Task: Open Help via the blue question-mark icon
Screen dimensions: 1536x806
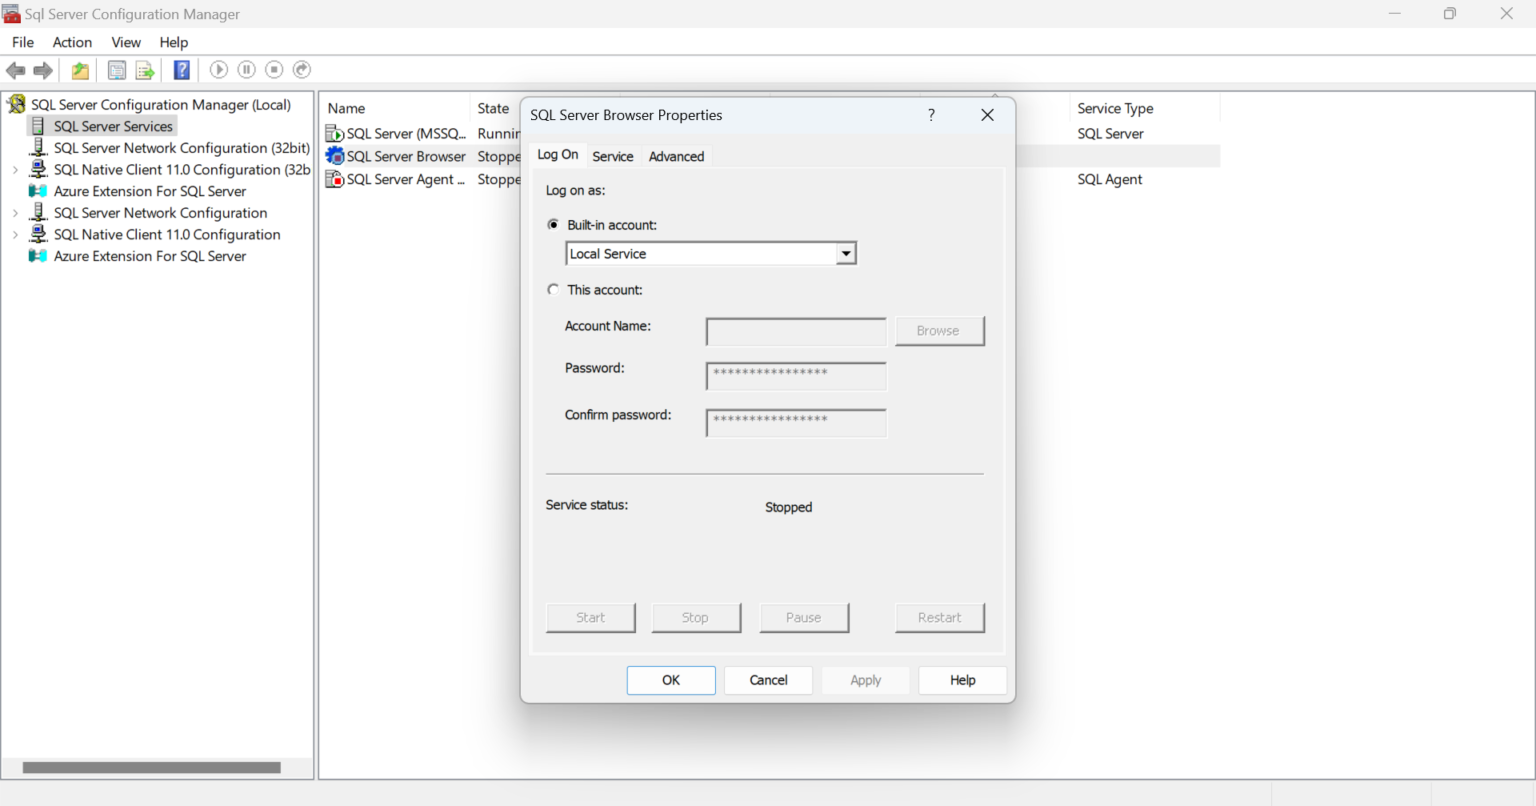Action: pos(181,70)
